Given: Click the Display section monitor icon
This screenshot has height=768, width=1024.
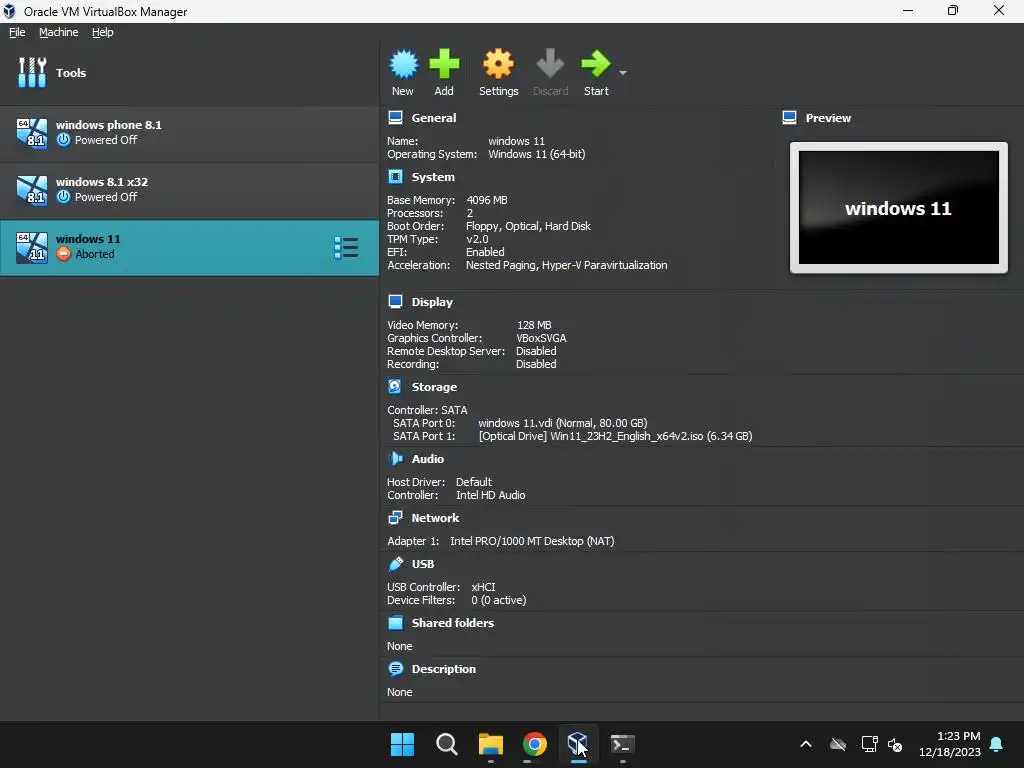Looking at the screenshot, I should pos(395,301).
